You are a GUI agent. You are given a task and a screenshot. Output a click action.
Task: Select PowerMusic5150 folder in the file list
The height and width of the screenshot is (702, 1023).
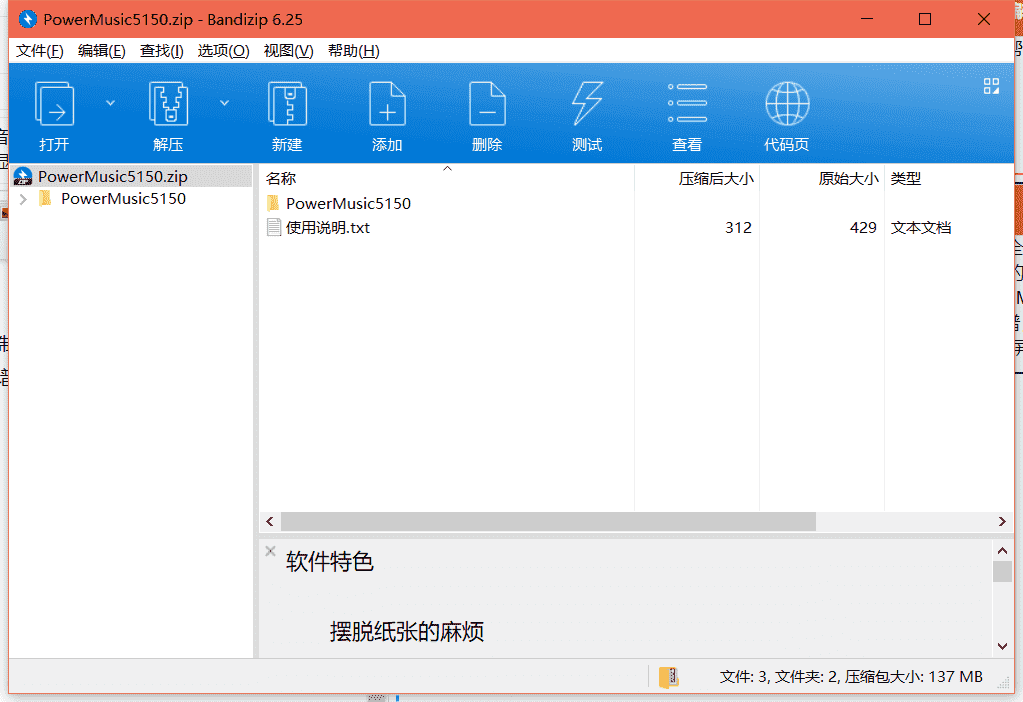[x=348, y=204]
